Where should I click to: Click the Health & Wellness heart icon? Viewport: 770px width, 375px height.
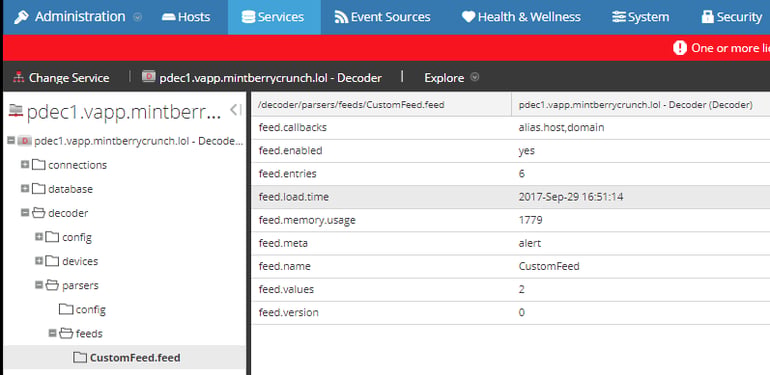click(x=468, y=17)
